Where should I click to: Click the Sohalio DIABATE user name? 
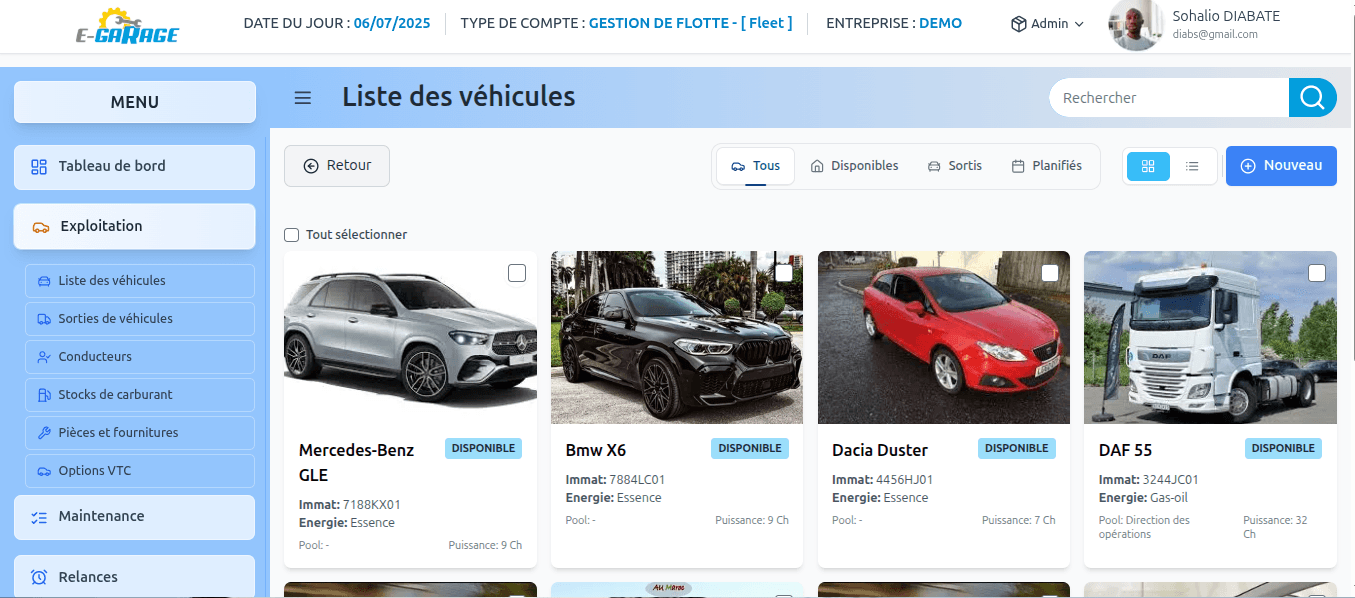click(1226, 16)
